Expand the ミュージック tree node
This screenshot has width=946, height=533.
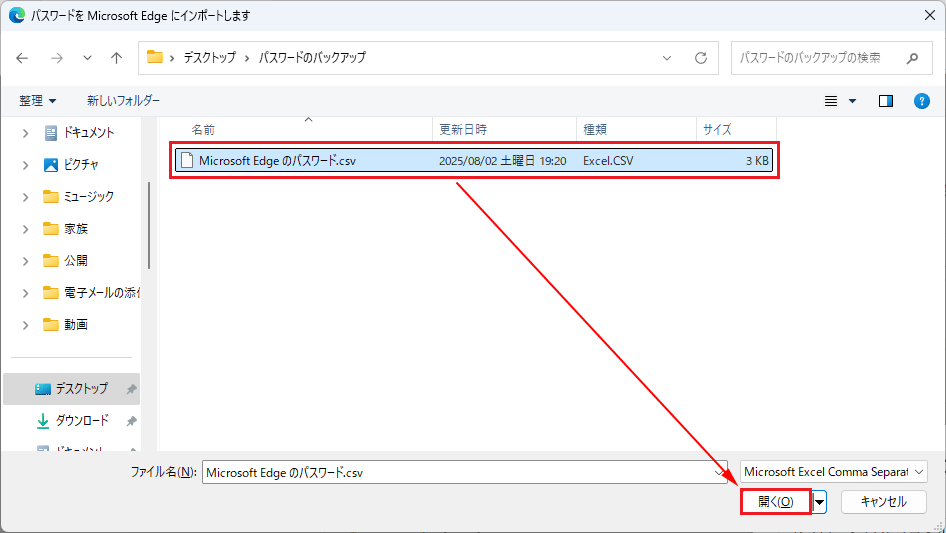25,197
